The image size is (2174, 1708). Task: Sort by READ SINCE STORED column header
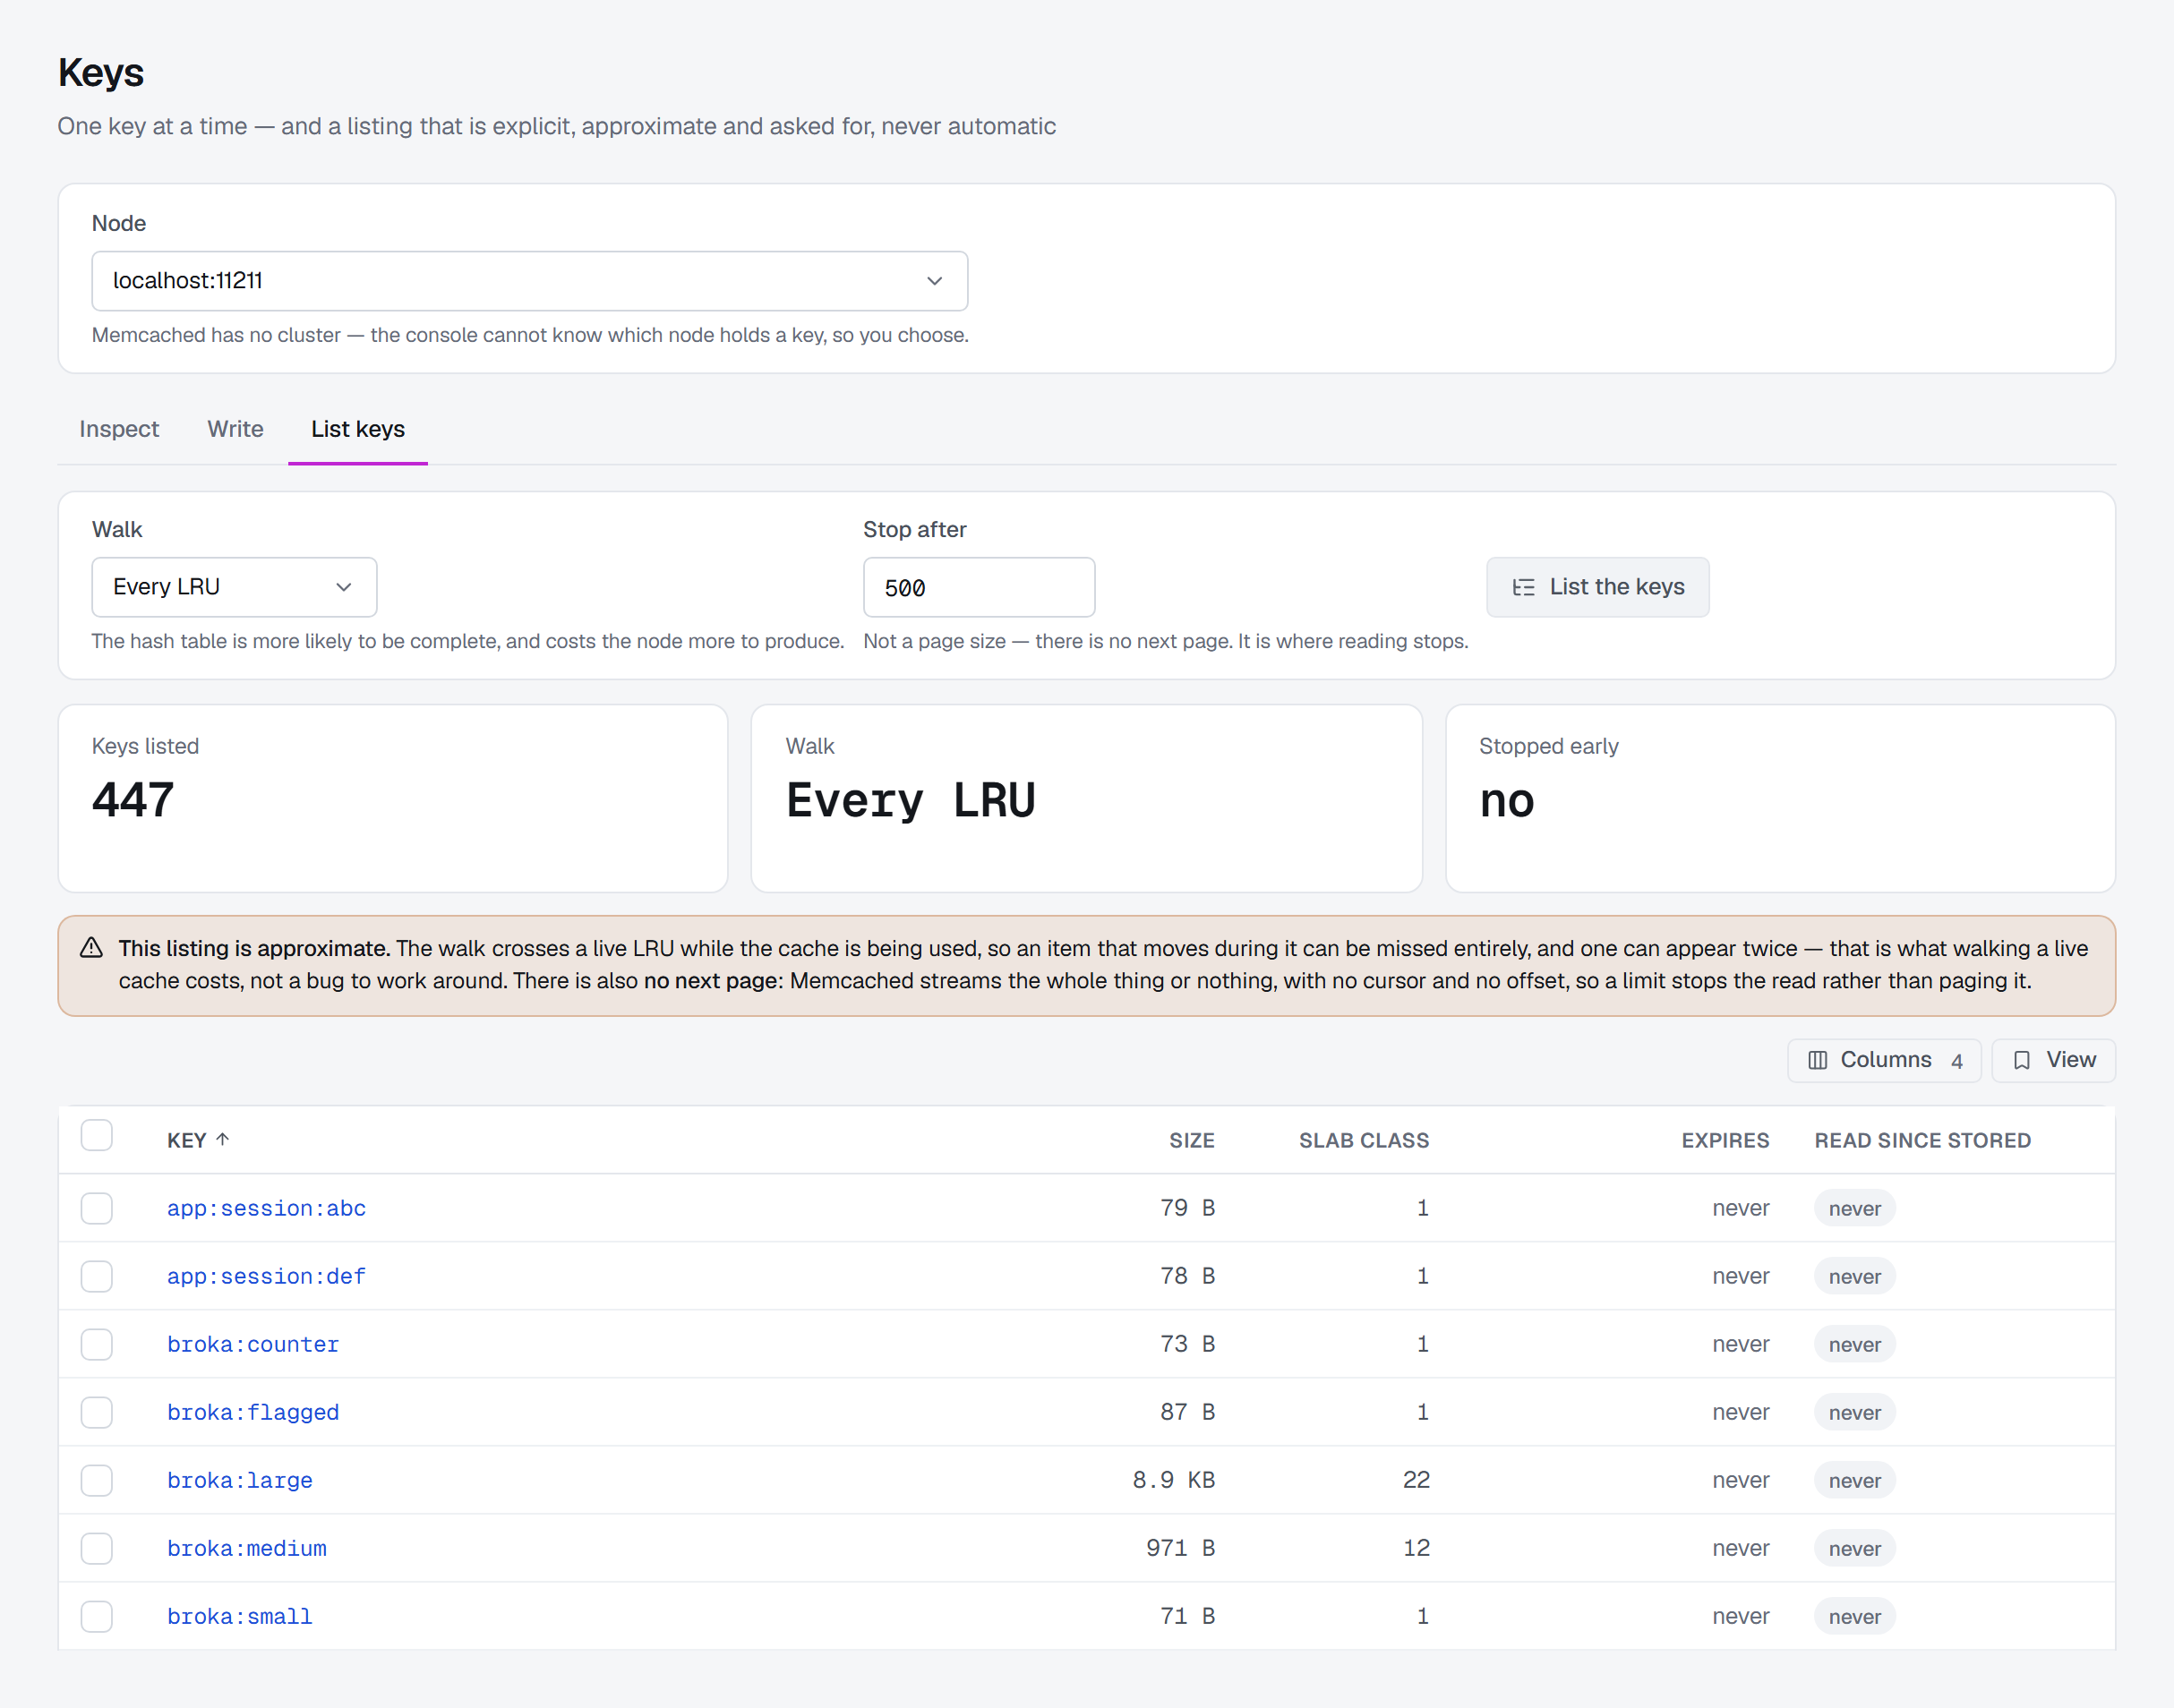tap(1922, 1140)
